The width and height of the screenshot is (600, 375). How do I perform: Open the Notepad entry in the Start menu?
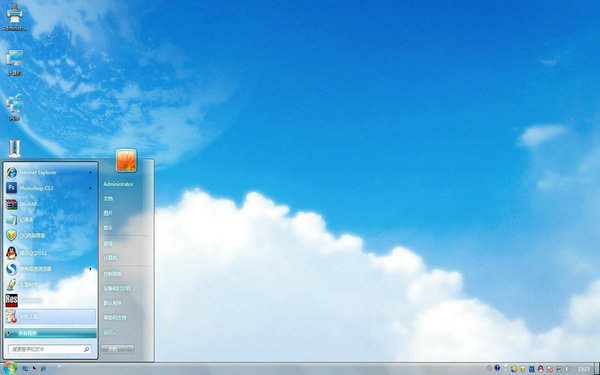pyautogui.click(x=50, y=220)
